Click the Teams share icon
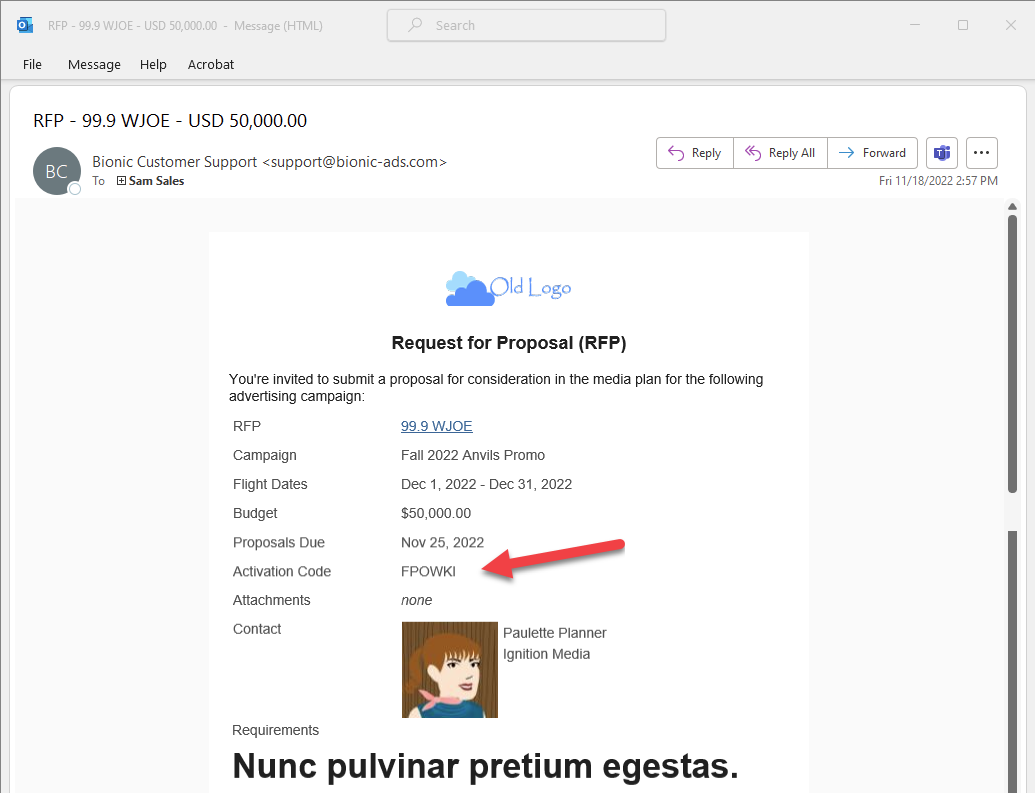 [941, 153]
